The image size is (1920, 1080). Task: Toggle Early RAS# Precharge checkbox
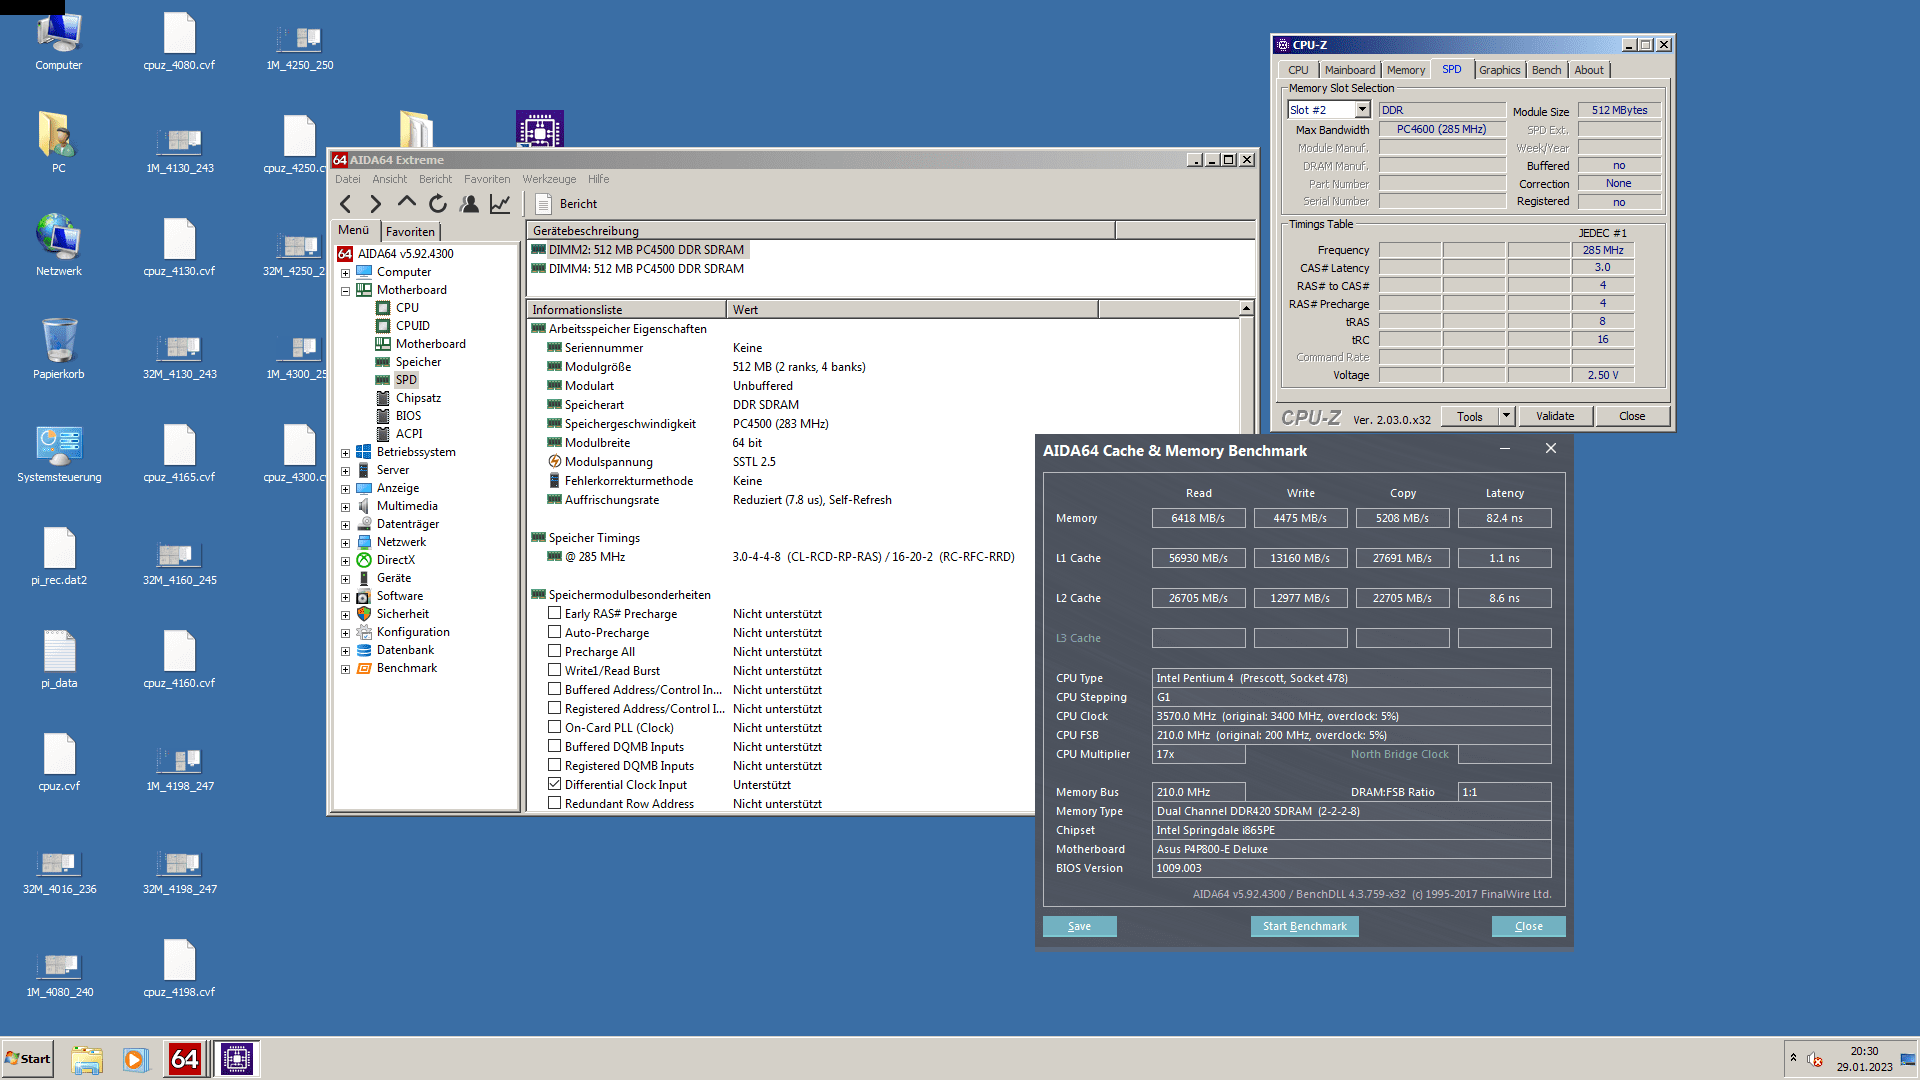554,613
